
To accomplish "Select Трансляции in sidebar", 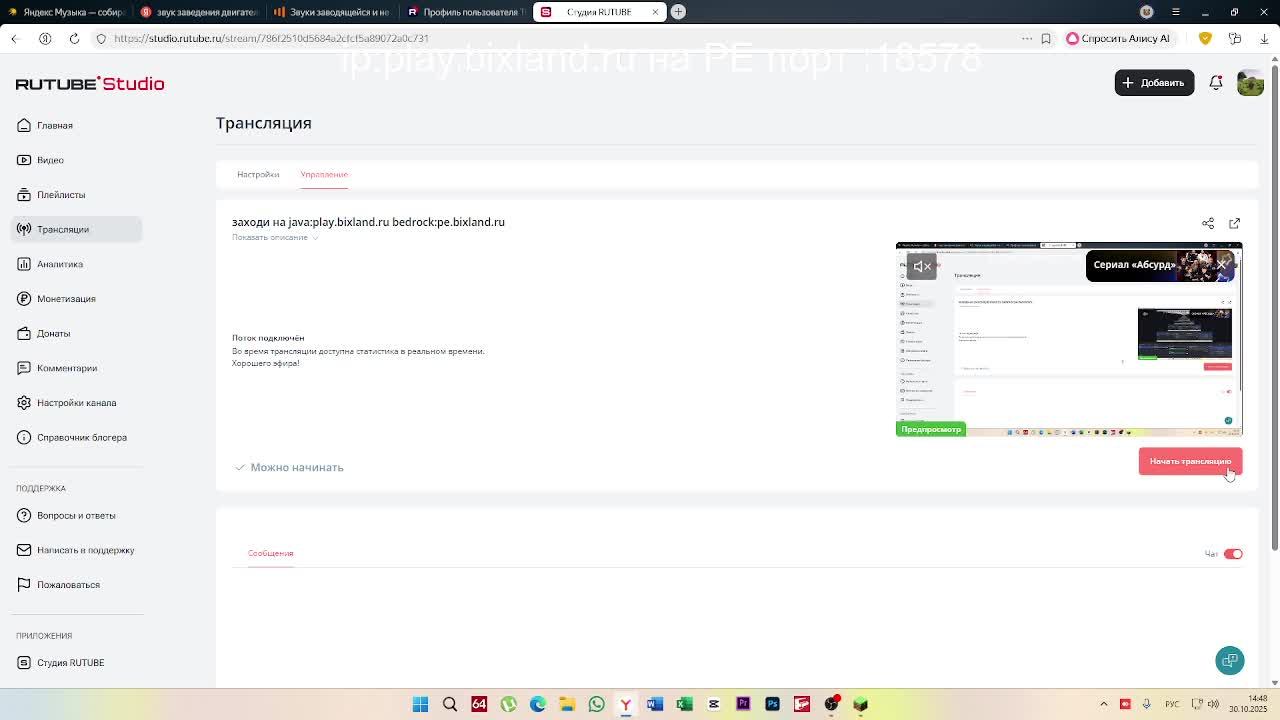I will pyautogui.click(x=77, y=229).
